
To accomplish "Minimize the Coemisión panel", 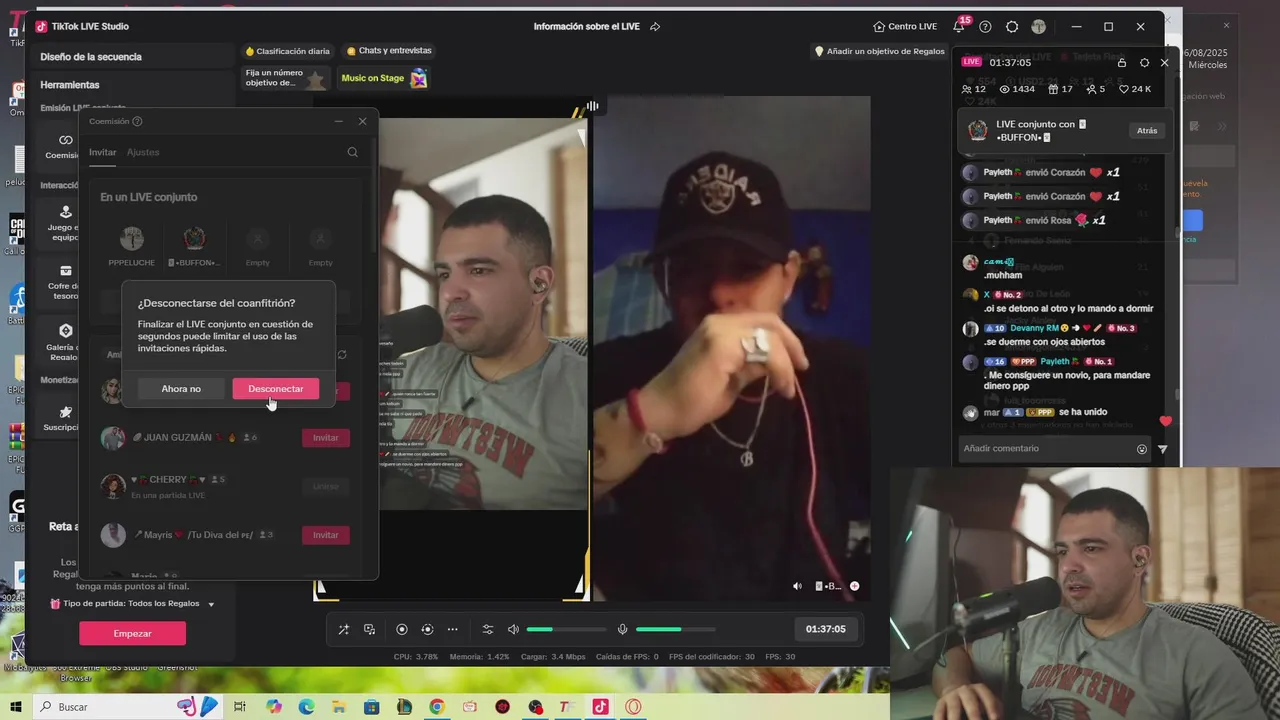I will [x=339, y=121].
